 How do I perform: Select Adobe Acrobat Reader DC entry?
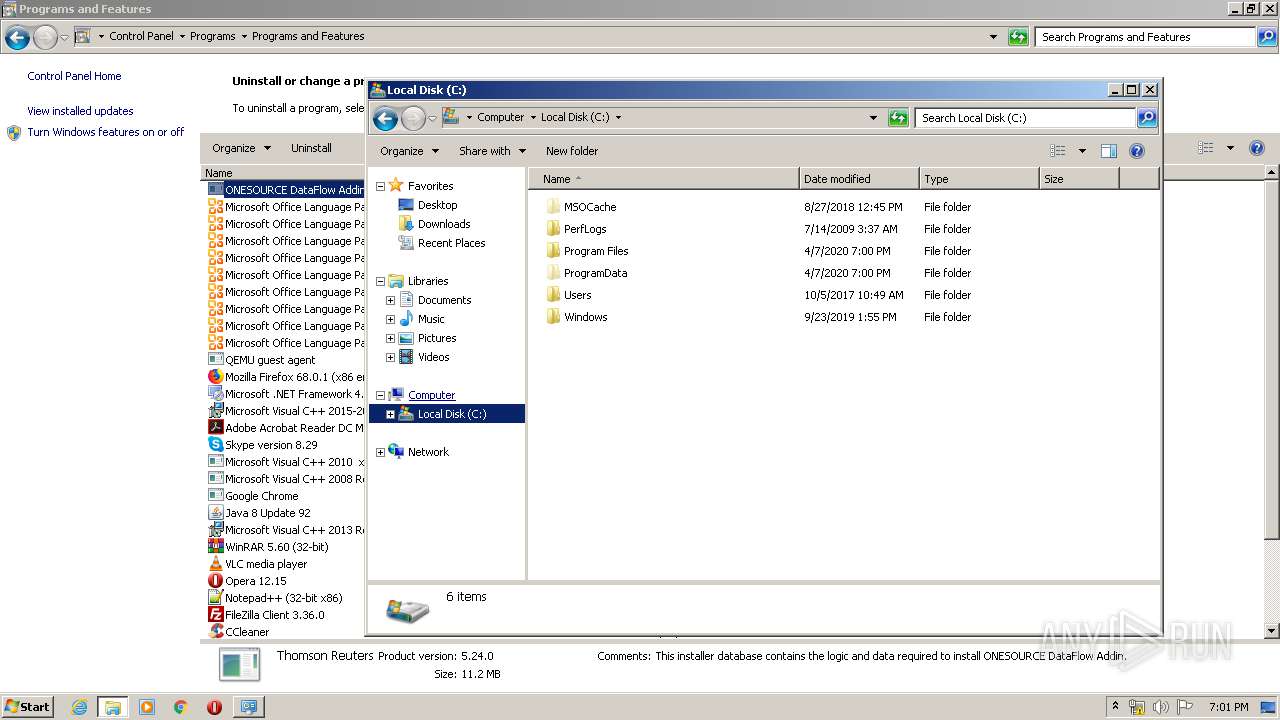286,428
